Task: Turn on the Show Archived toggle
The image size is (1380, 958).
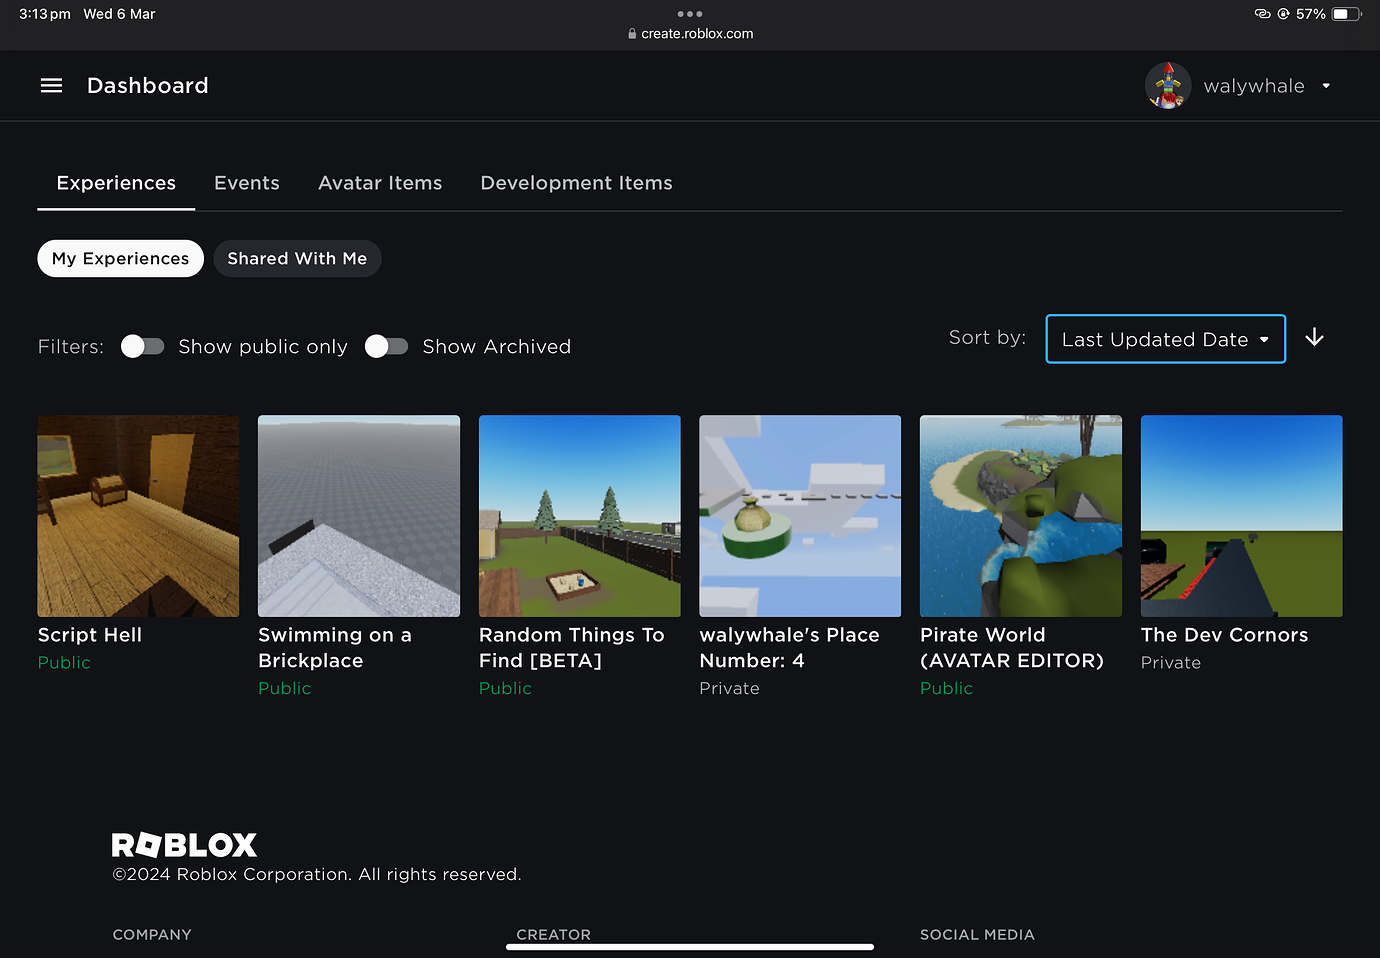Action: (386, 346)
